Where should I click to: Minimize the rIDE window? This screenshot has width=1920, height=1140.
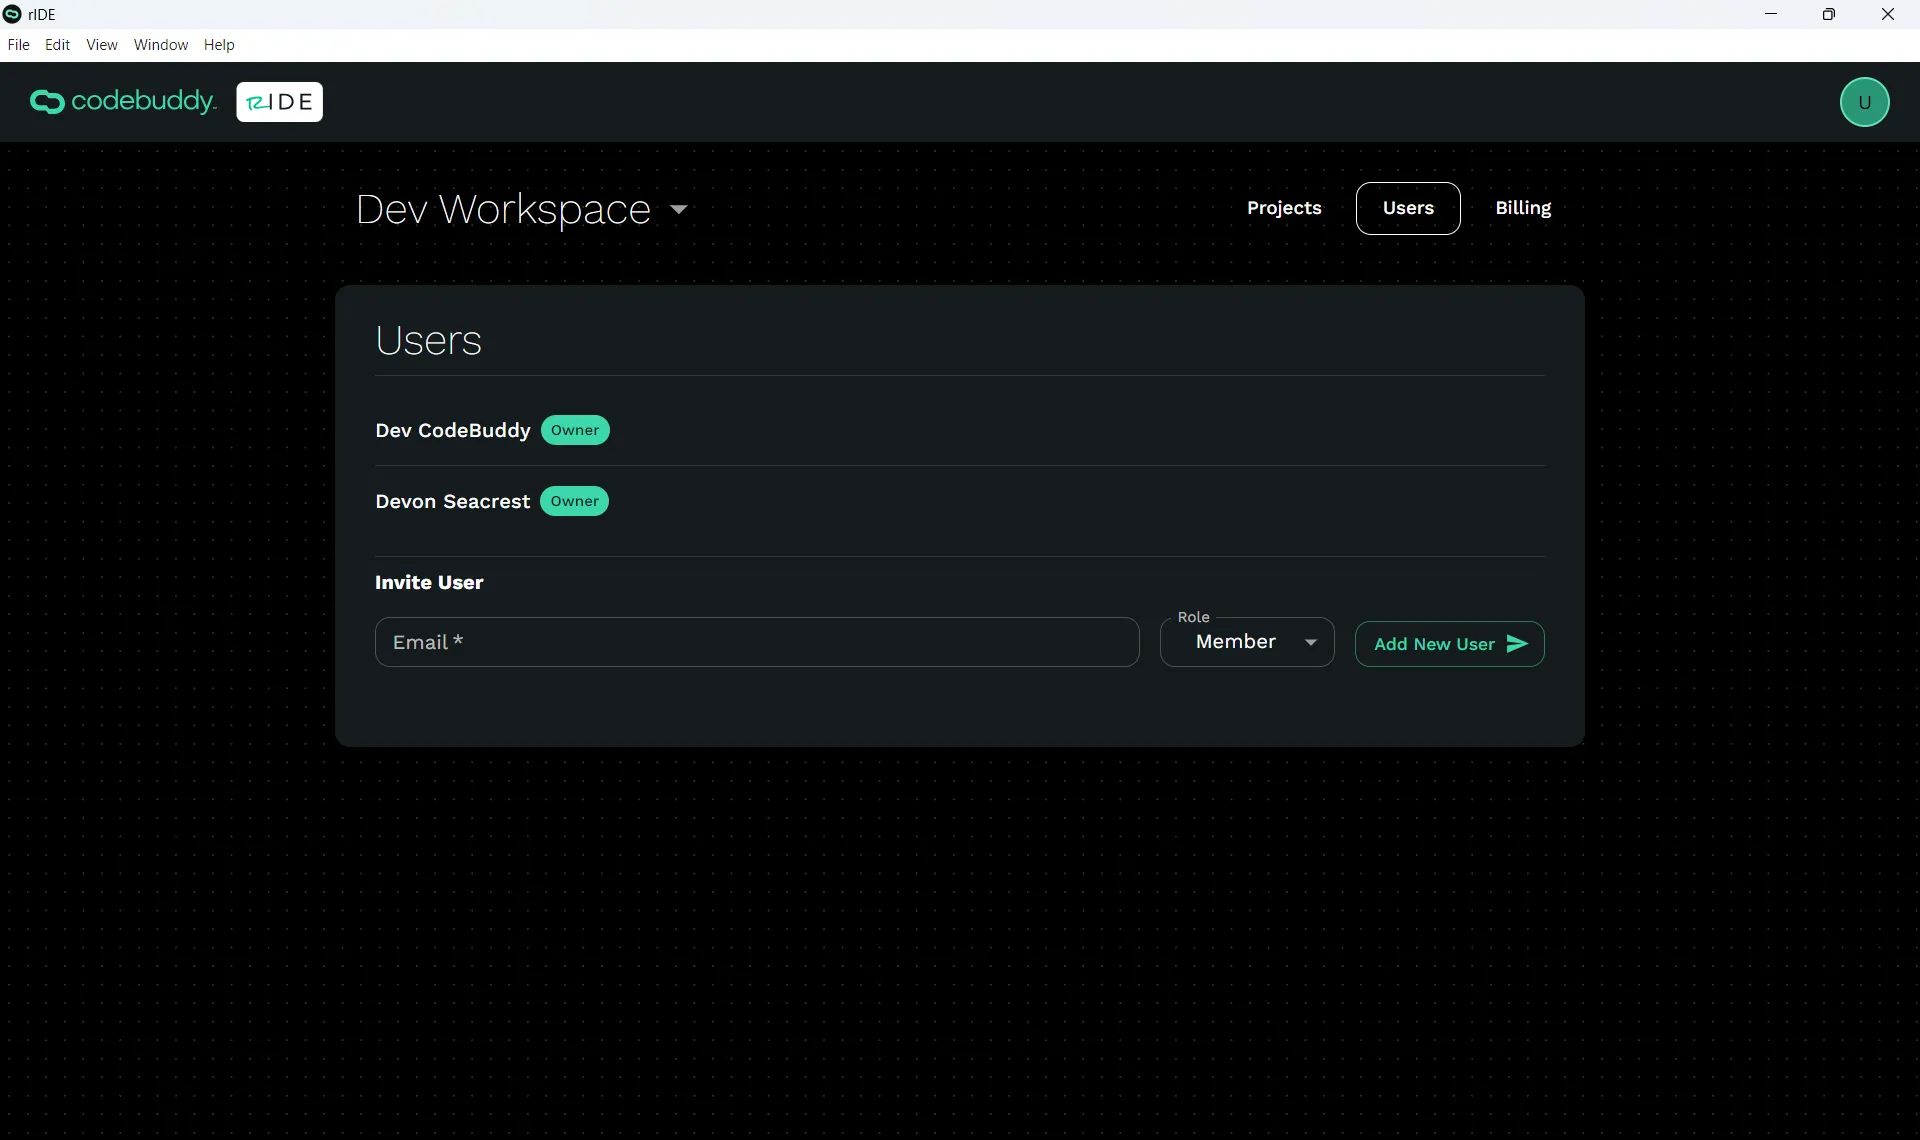point(1771,14)
